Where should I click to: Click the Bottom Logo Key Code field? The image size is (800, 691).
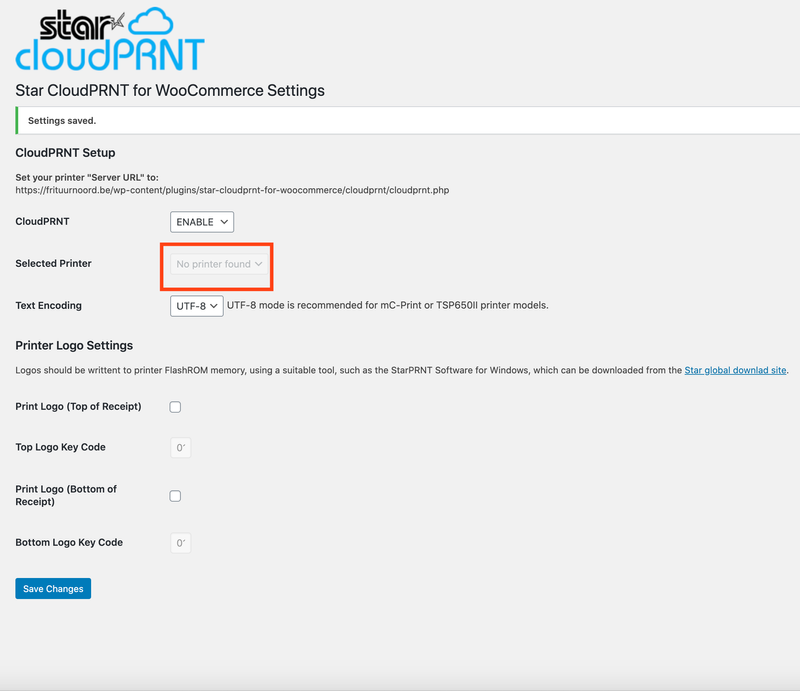[181, 543]
